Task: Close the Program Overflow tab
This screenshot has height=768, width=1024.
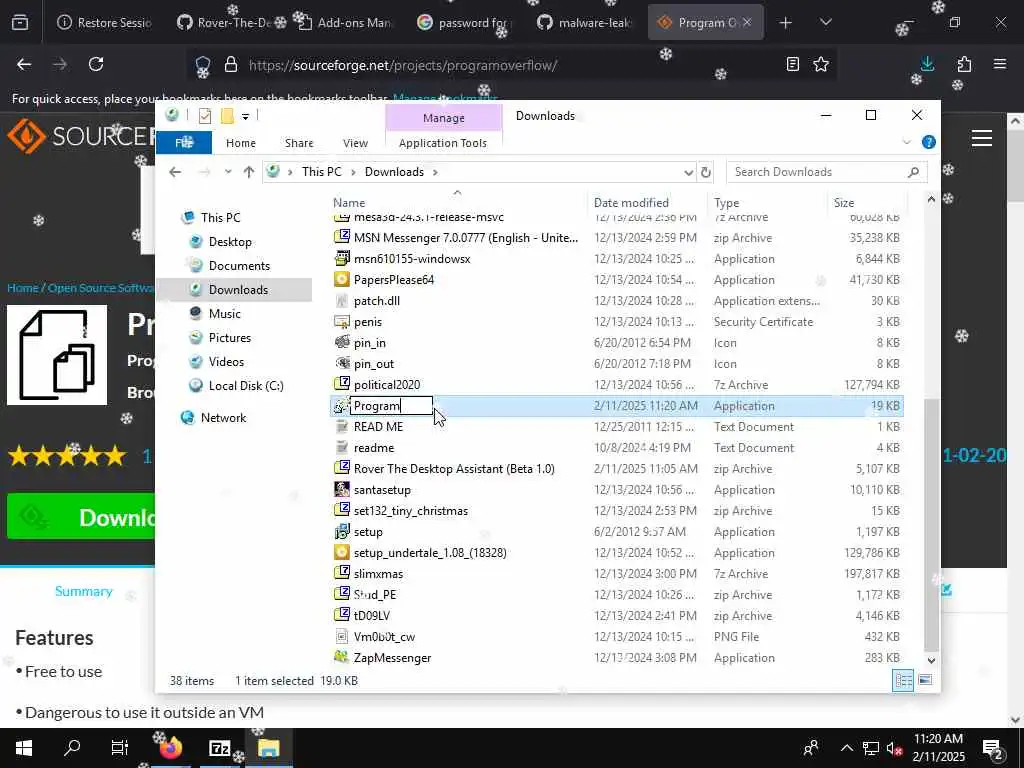Action: pyautogui.click(x=747, y=23)
